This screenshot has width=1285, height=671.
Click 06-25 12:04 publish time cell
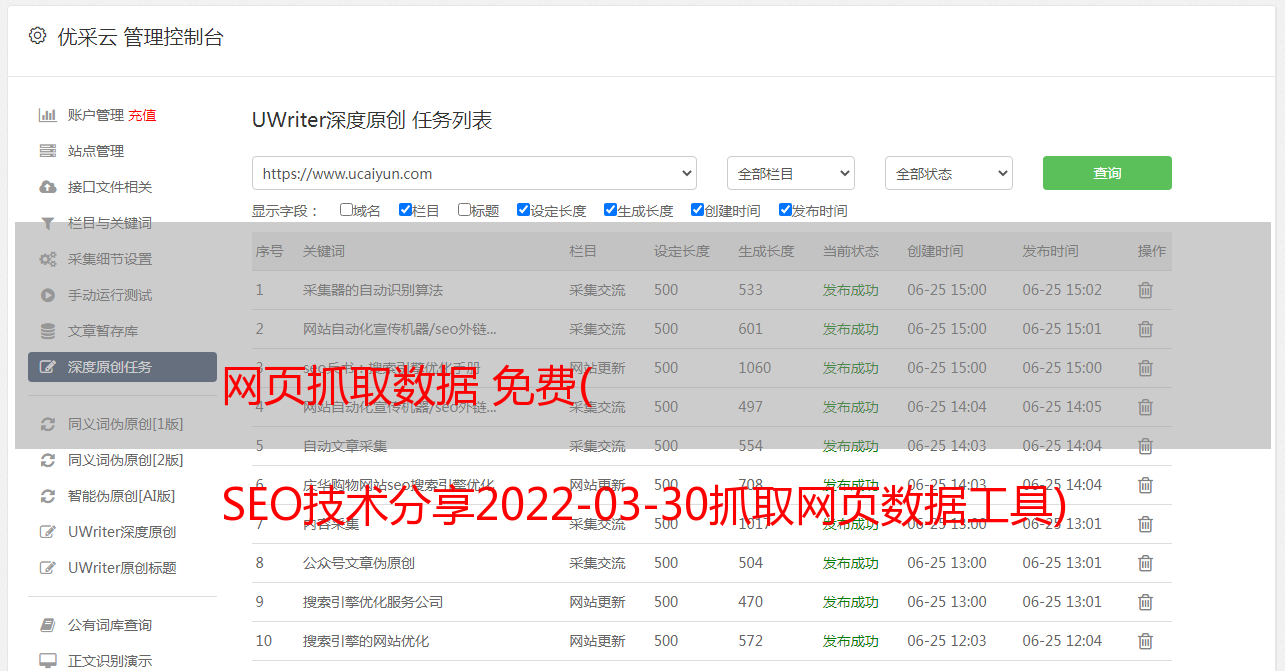click(x=1062, y=641)
